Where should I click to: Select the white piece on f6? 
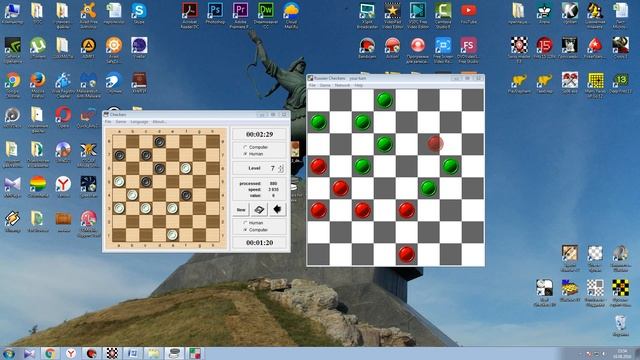186,168
